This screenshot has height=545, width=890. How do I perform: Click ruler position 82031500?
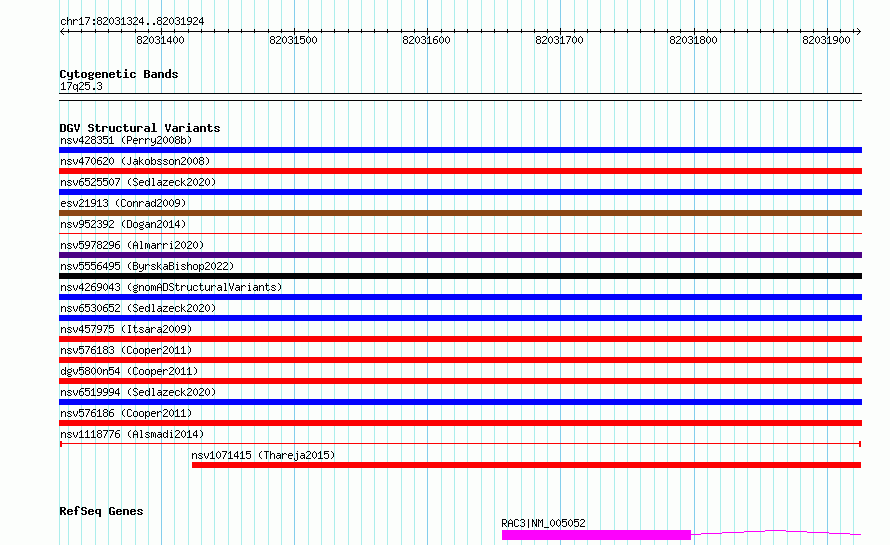click(x=293, y=40)
